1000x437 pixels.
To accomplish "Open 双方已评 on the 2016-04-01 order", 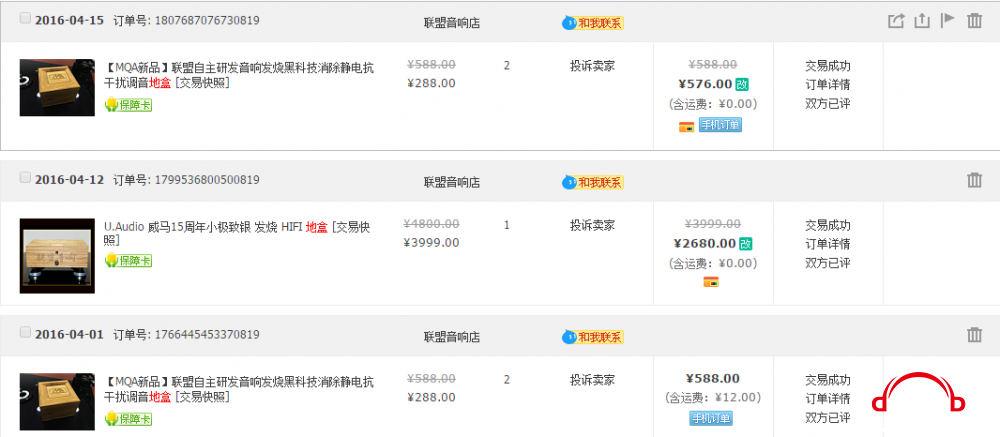I will pos(828,418).
